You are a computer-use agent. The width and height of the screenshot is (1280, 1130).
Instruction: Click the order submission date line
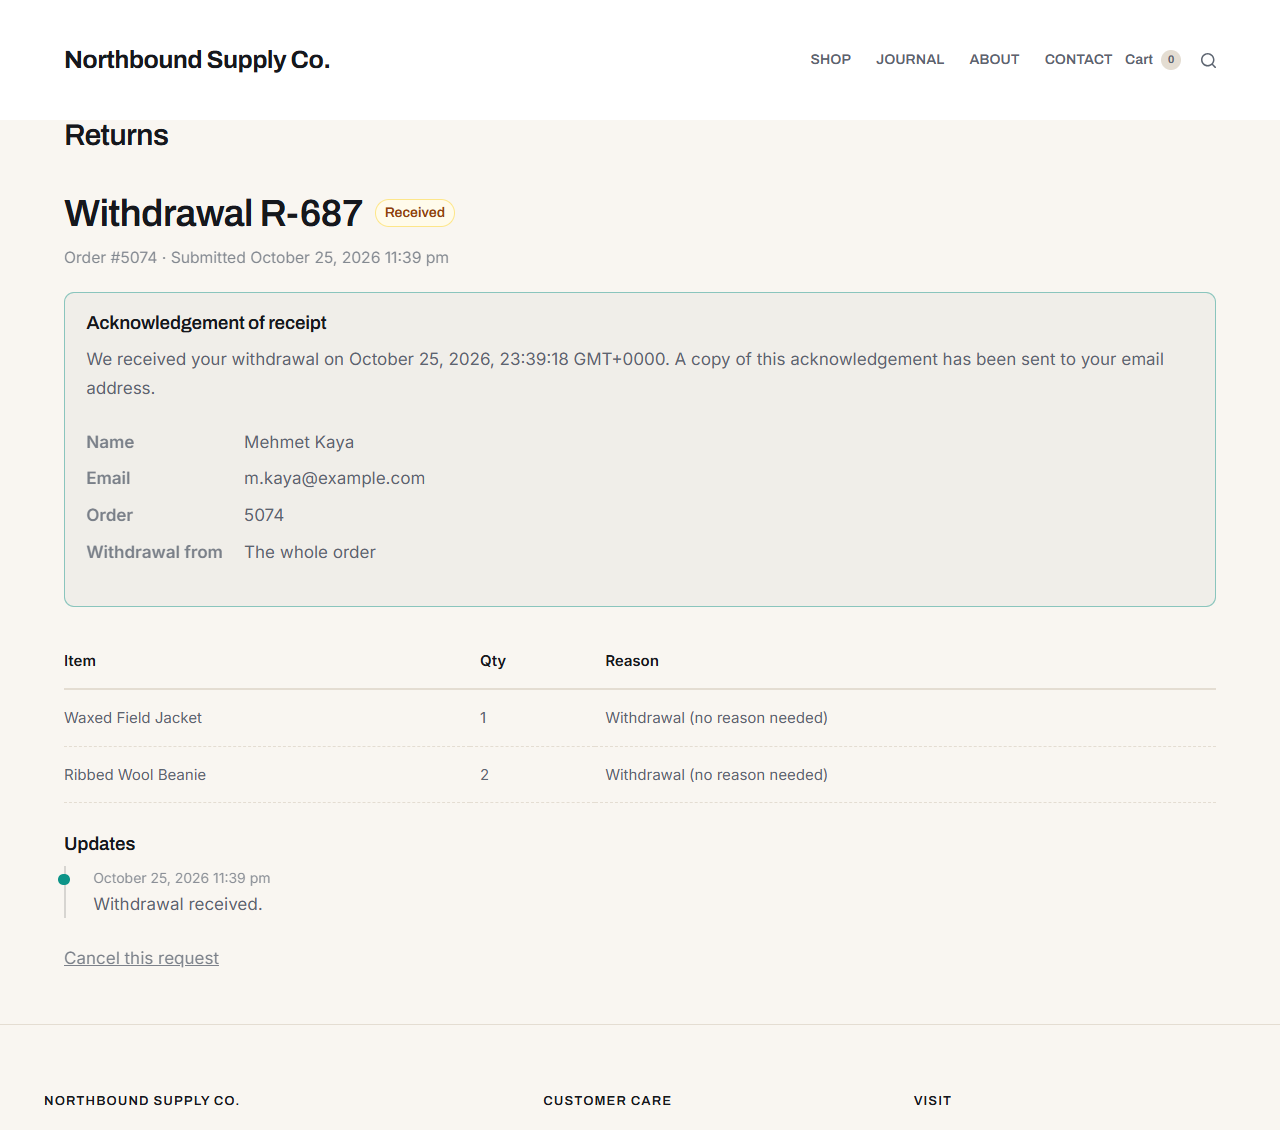tap(256, 258)
